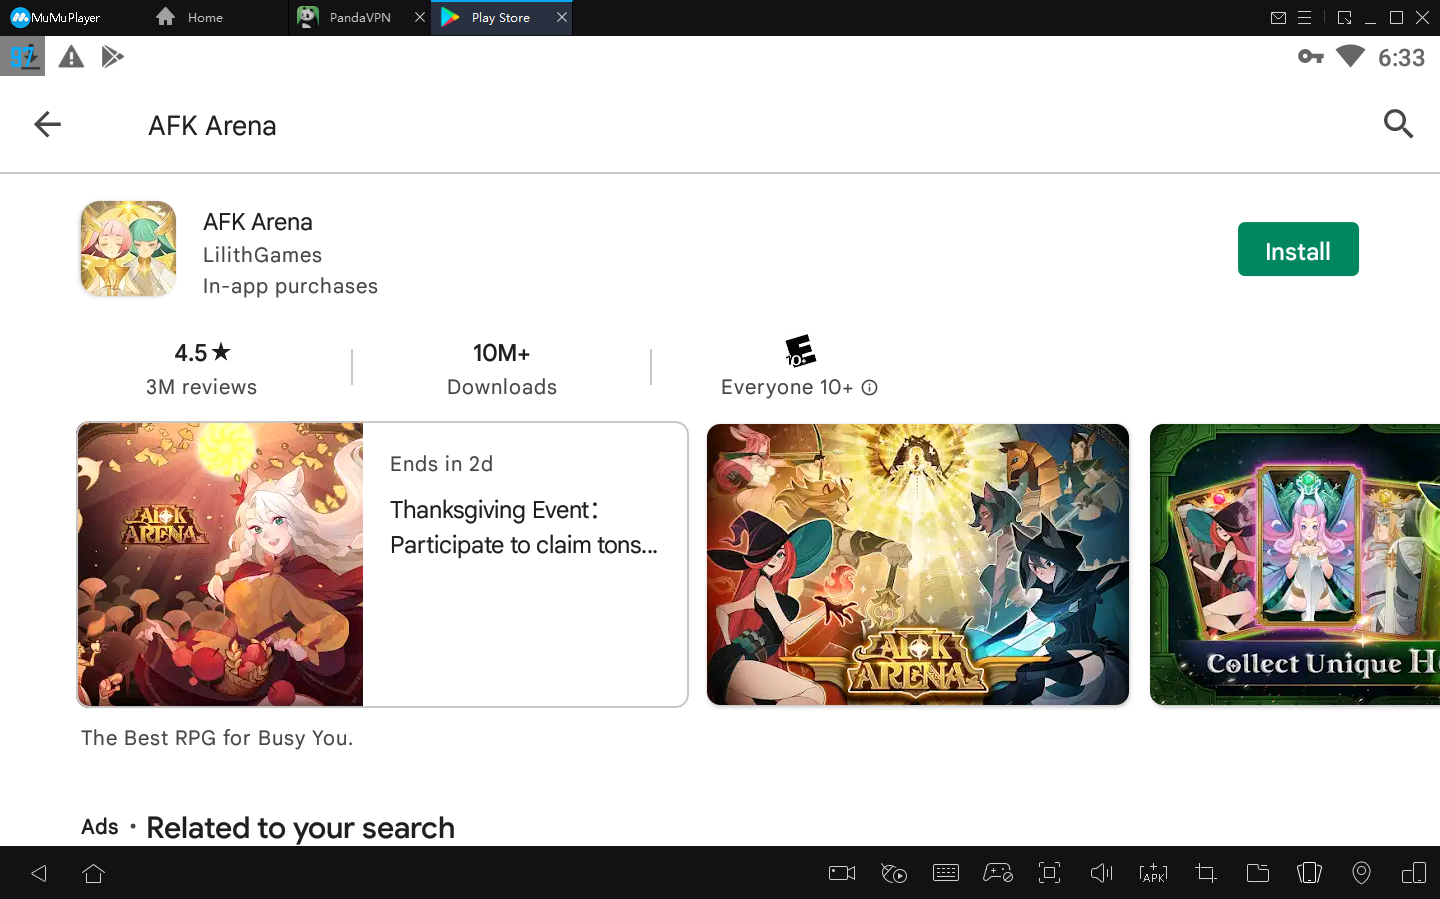Adjust volume with the speaker icon
The width and height of the screenshot is (1440, 899).
tap(1101, 872)
